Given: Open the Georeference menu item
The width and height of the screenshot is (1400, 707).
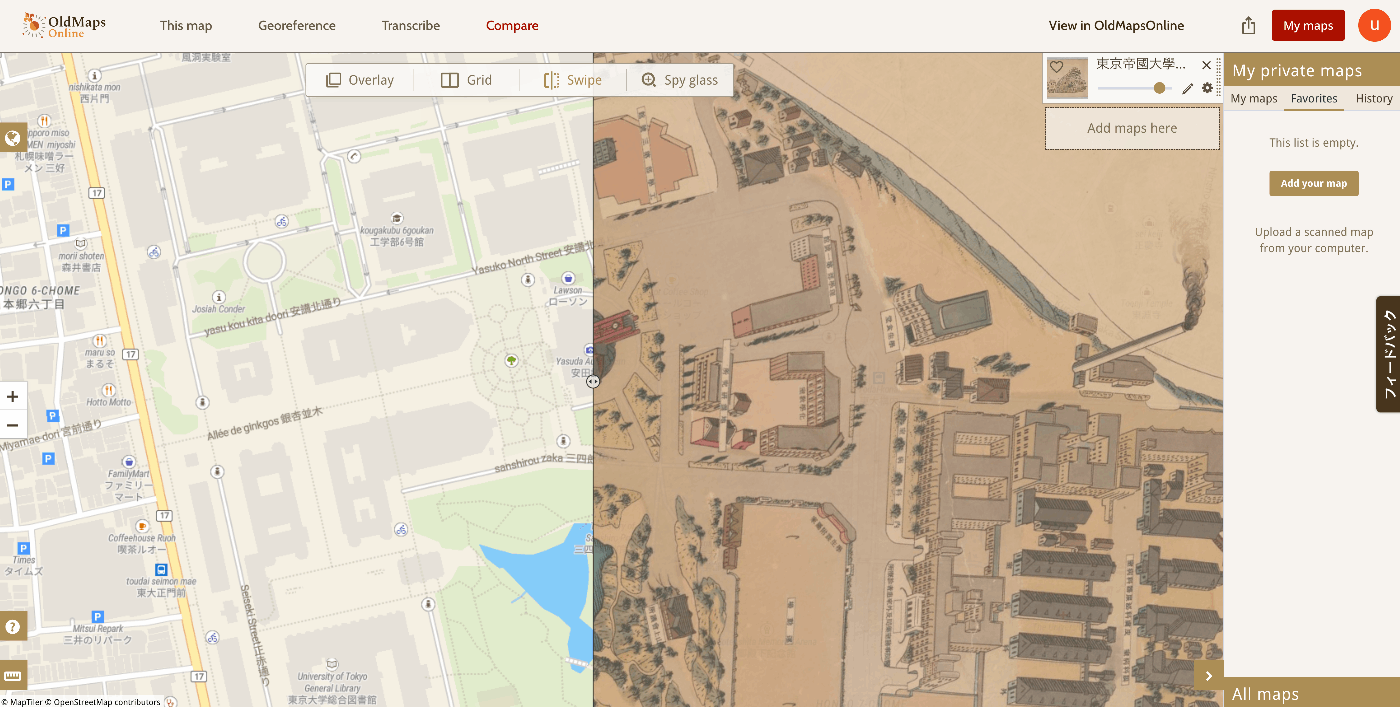Looking at the screenshot, I should click(x=297, y=26).
